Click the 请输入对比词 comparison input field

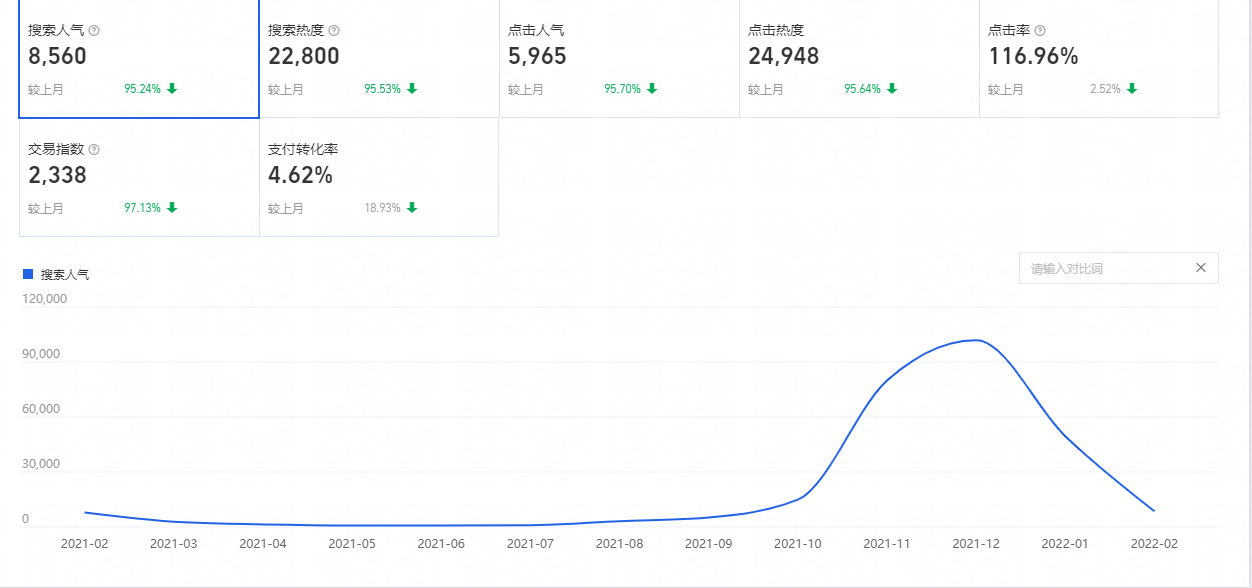[1105, 268]
